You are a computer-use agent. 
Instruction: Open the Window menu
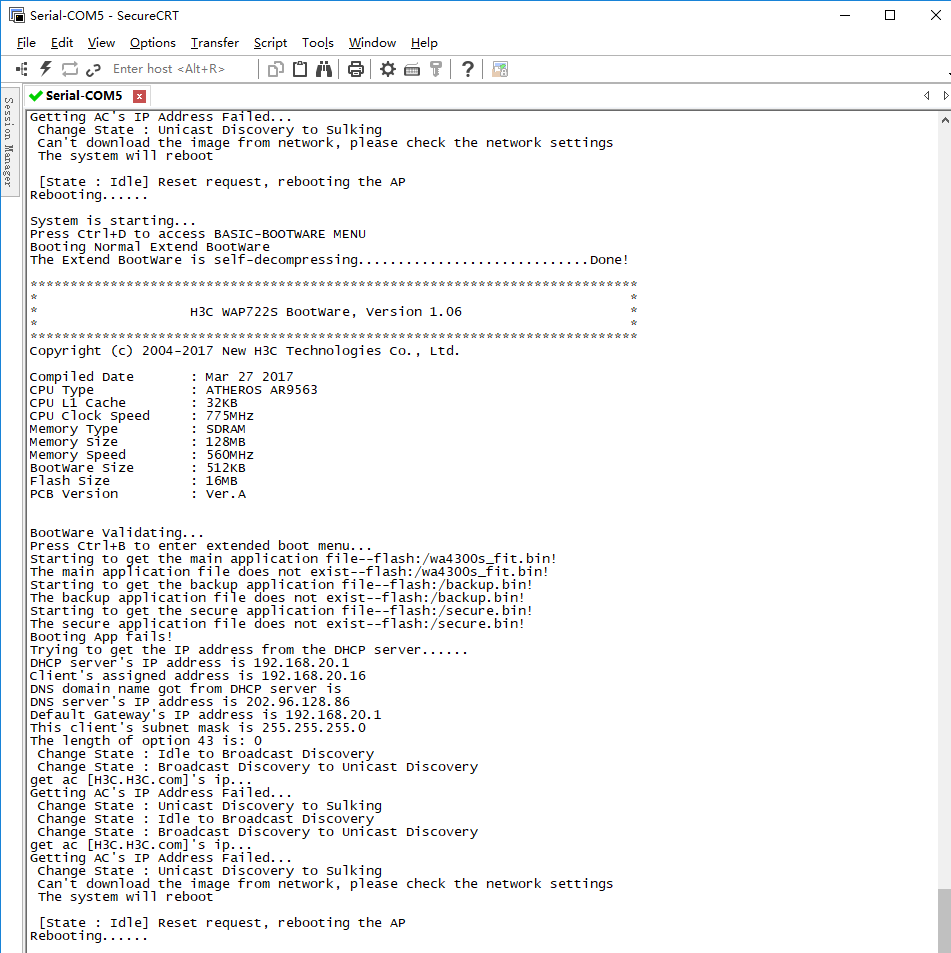(x=372, y=43)
